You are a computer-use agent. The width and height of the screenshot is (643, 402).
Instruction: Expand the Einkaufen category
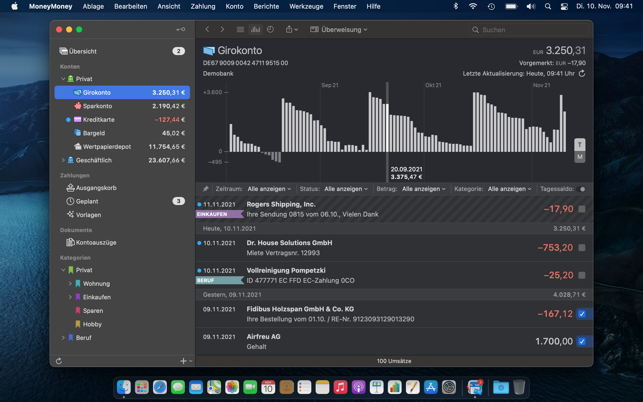tap(70, 297)
